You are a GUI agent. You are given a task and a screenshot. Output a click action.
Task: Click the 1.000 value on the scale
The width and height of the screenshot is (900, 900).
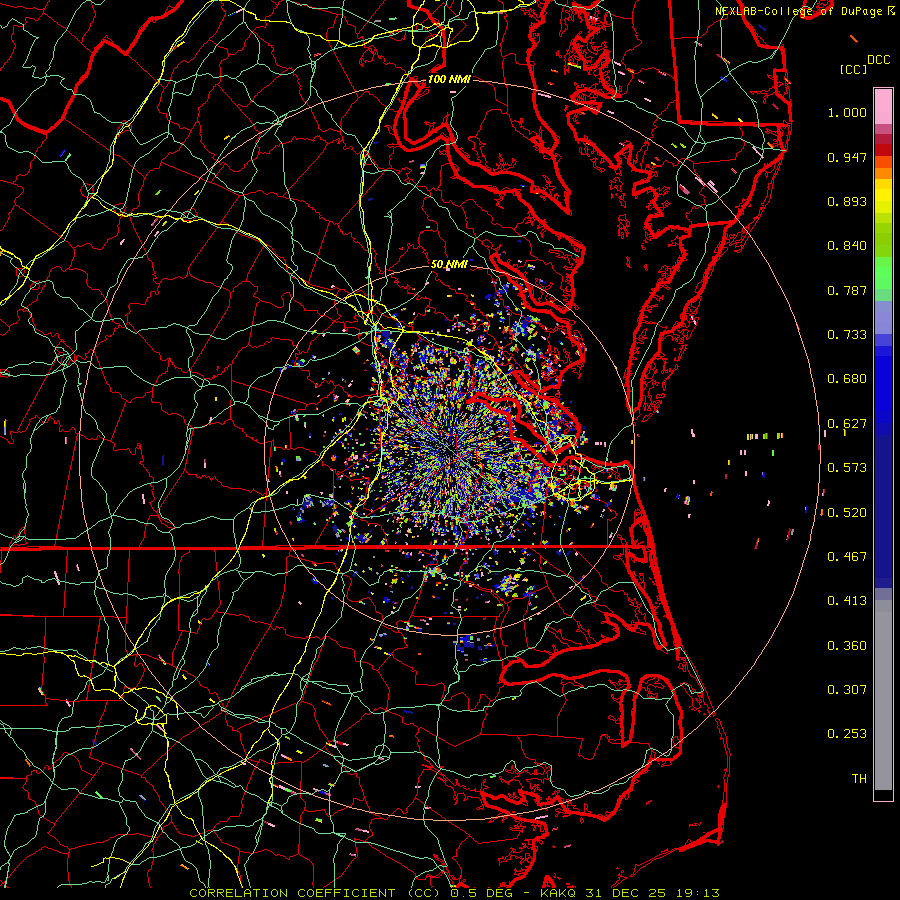tap(847, 112)
